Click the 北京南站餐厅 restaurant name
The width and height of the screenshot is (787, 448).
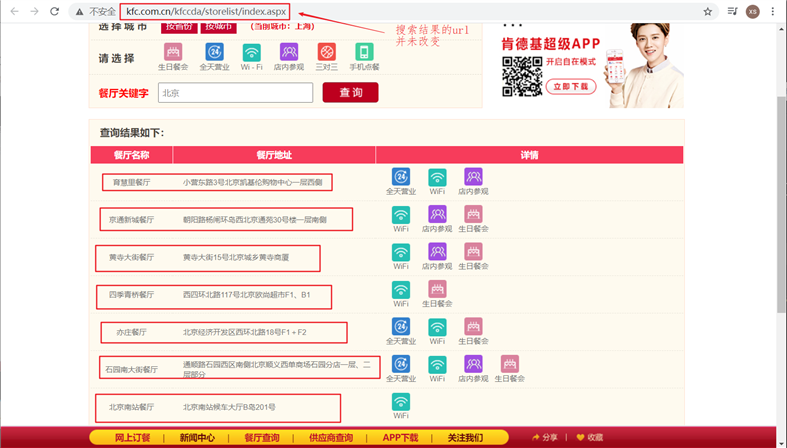coord(132,407)
